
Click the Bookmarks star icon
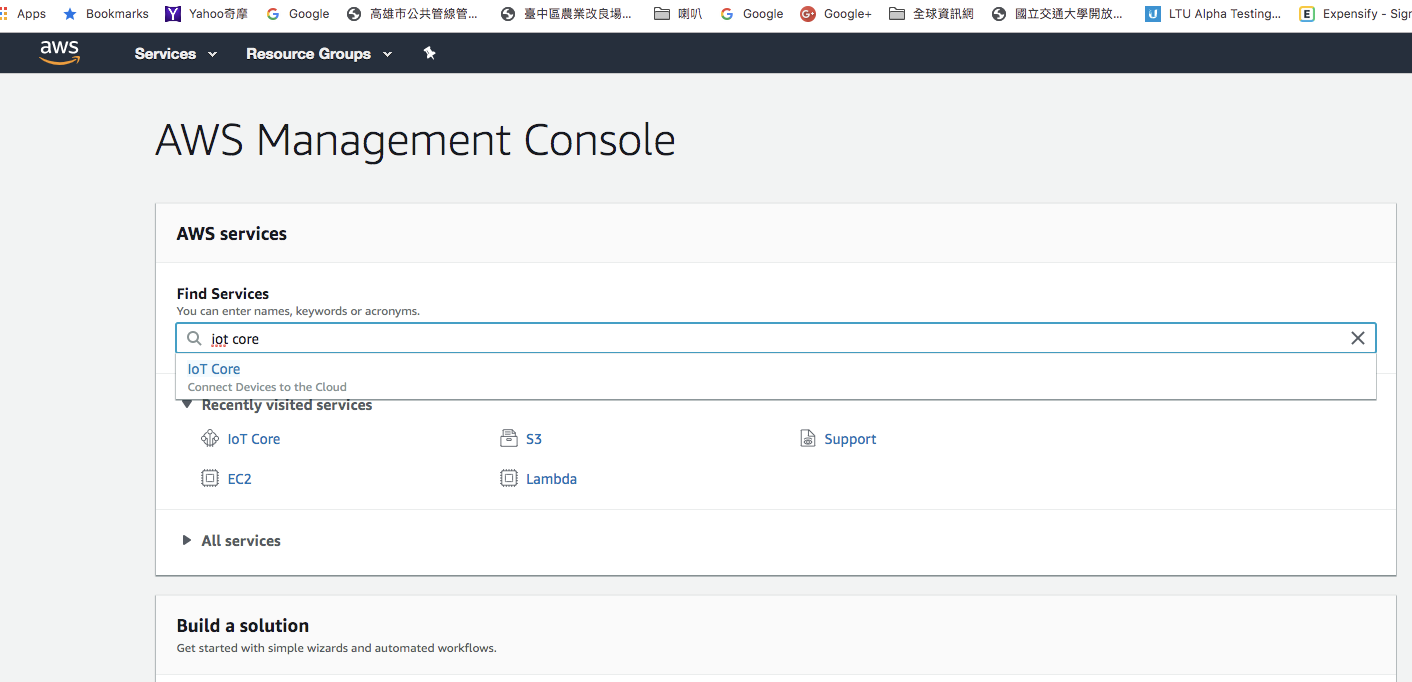click(x=70, y=14)
